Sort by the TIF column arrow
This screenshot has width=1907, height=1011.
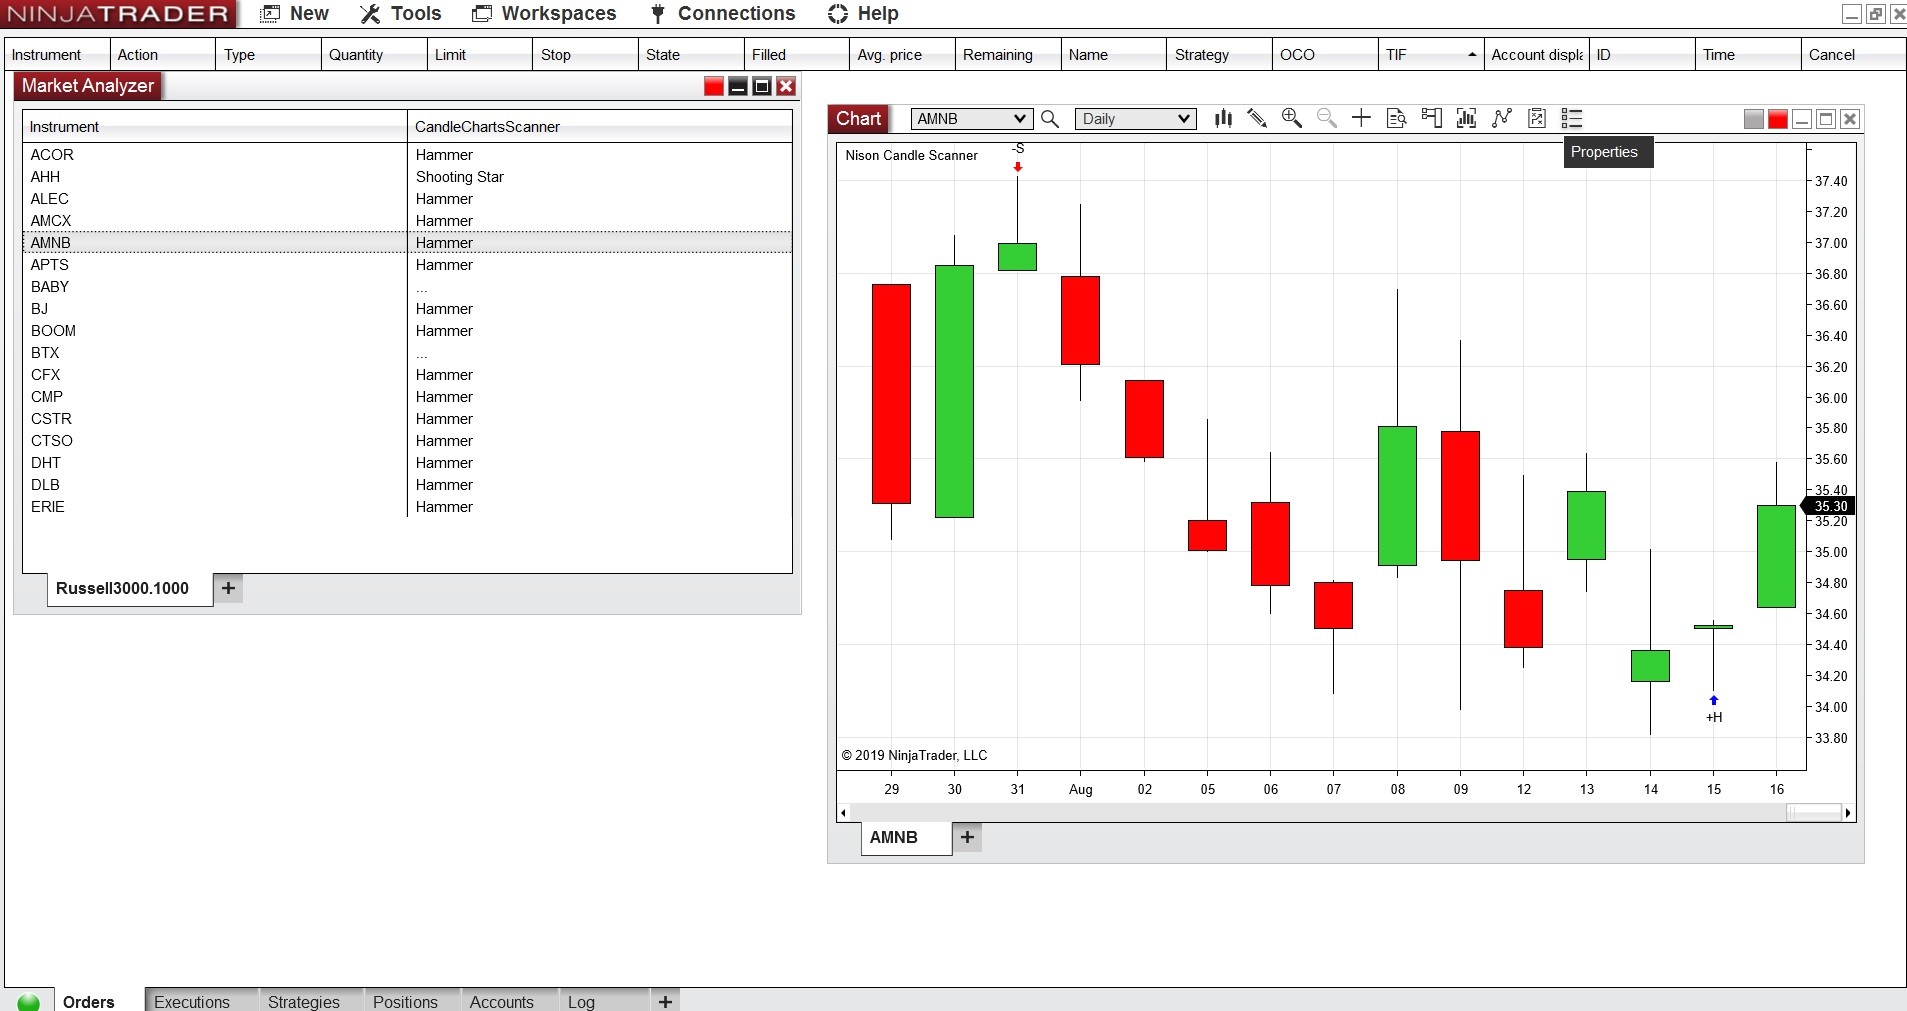pyautogui.click(x=1472, y=55)
